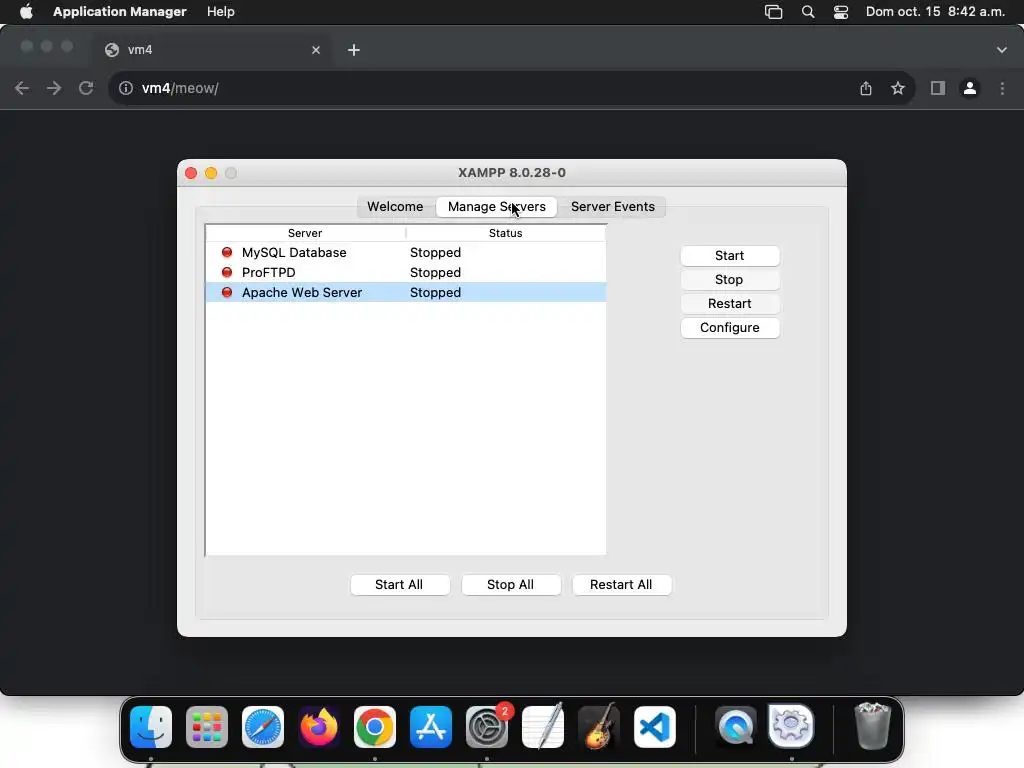Open the Help menu

pos(221,12)
